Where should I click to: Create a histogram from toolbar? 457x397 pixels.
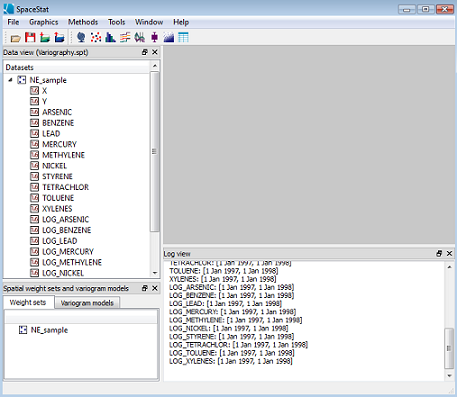coord(110,37)
